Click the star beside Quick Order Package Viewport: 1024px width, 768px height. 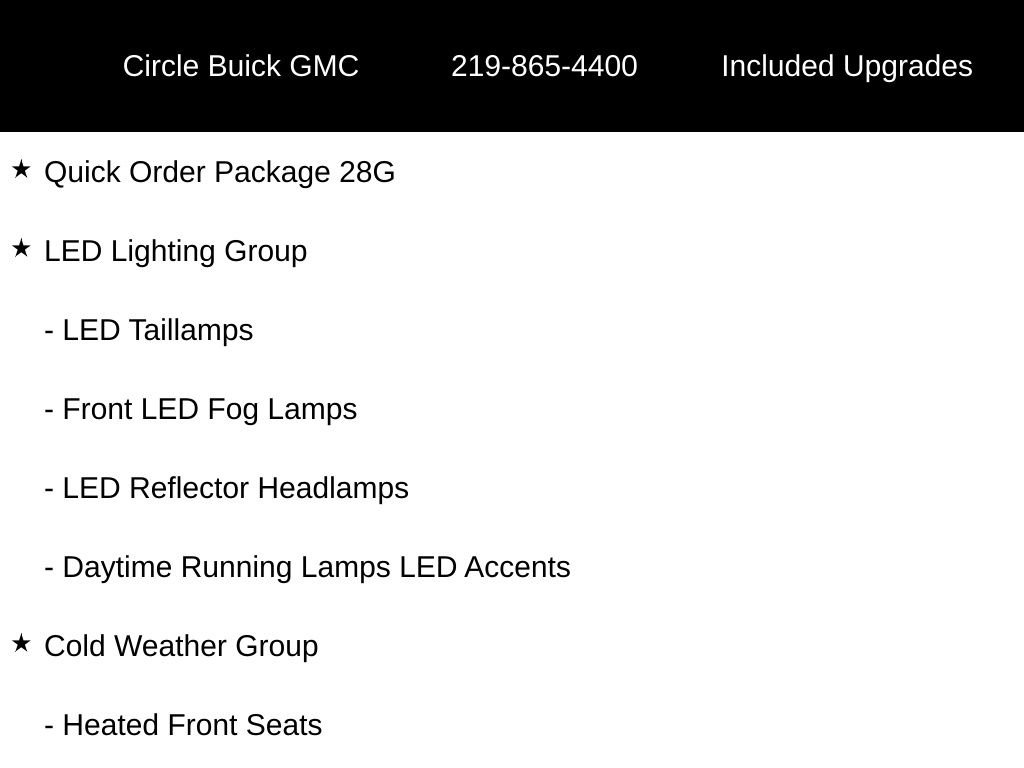[x=21, y=170]
